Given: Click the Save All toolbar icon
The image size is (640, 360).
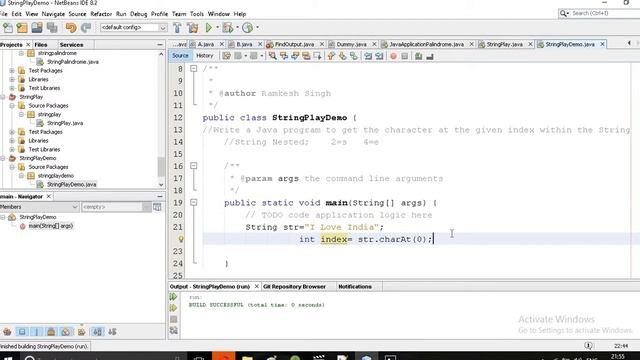Looking at the screenshot, I should click(52, 28).
